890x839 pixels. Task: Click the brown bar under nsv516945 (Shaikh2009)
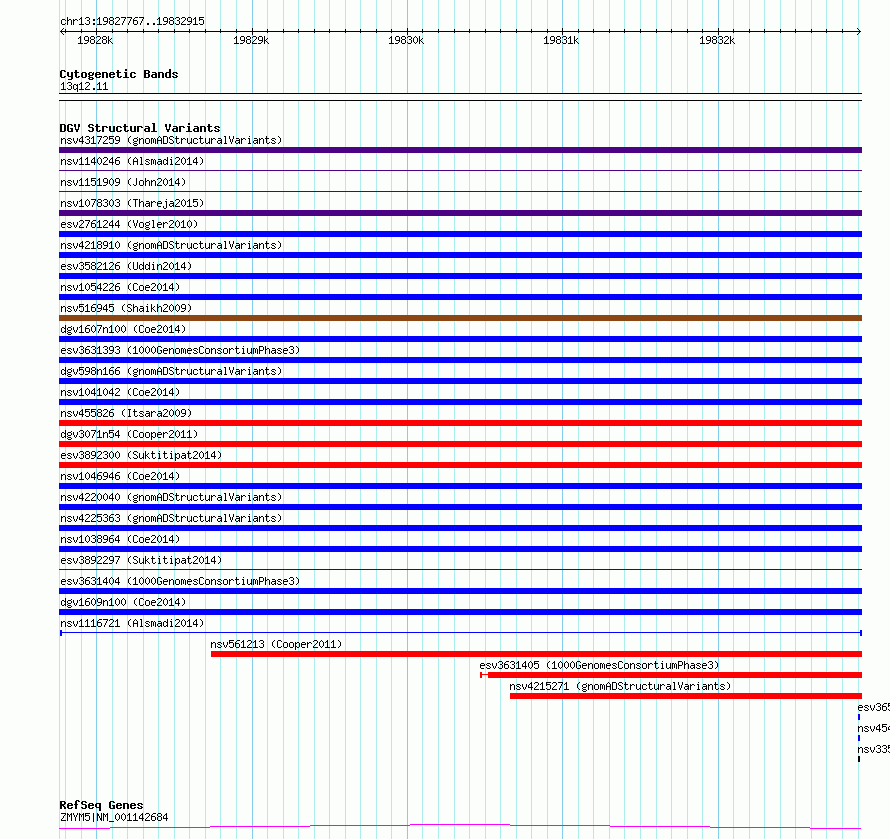tap(460, 318)
